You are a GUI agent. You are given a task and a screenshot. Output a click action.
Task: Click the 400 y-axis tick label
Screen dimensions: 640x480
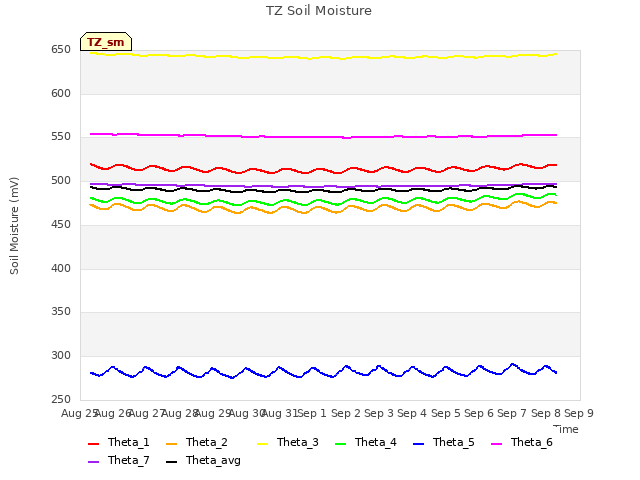(x=61, y=269)
